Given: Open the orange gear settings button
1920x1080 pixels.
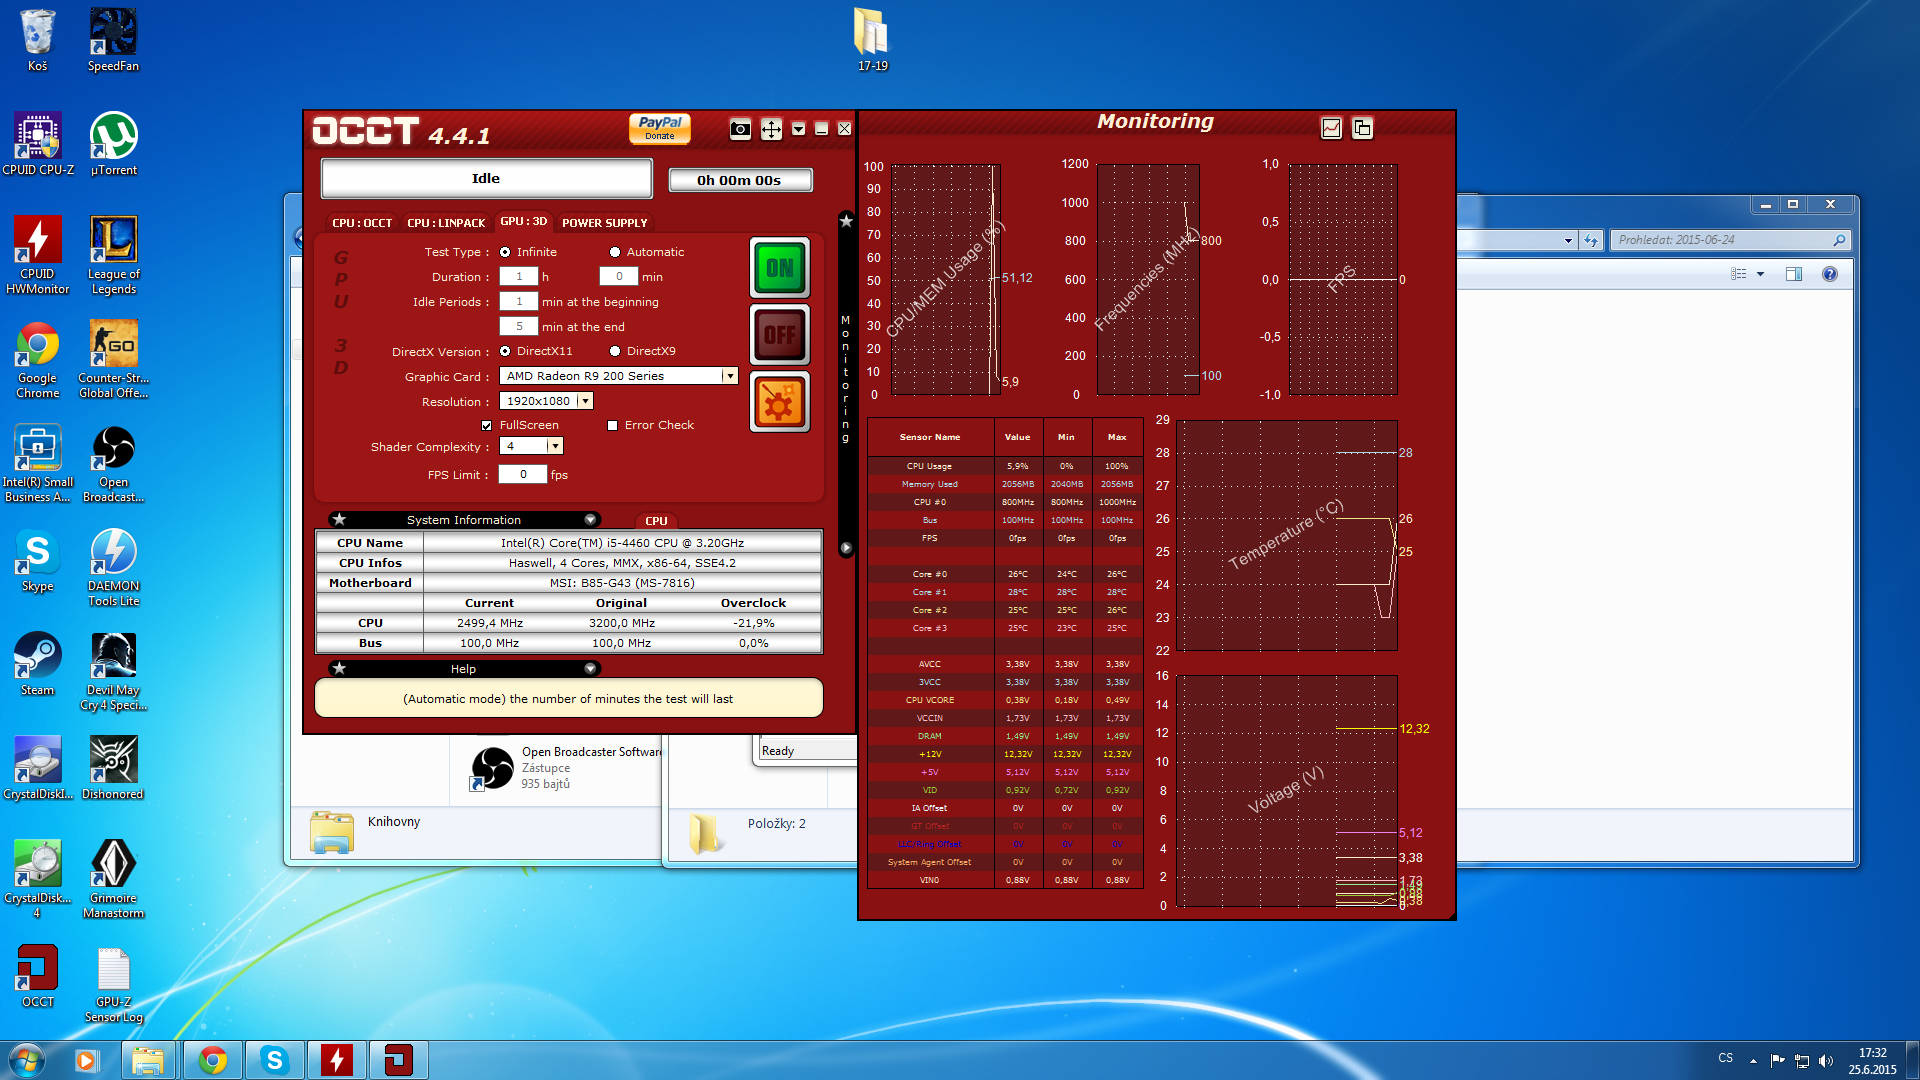Looking at the screenshot, I should [780, 403].
